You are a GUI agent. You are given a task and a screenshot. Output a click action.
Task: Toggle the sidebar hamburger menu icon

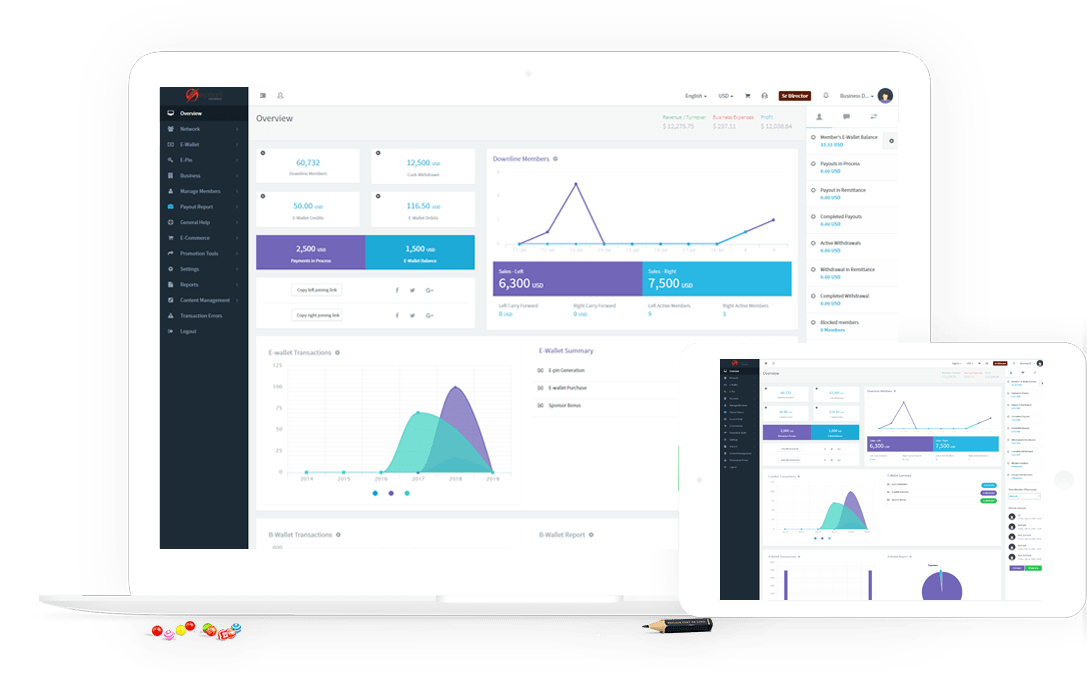point(263,96)
